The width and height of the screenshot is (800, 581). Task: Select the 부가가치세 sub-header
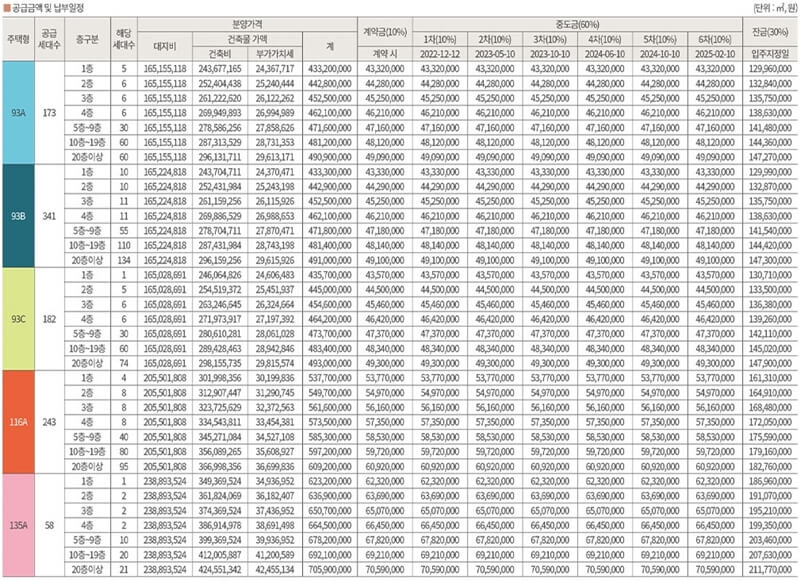coord(275,54)
